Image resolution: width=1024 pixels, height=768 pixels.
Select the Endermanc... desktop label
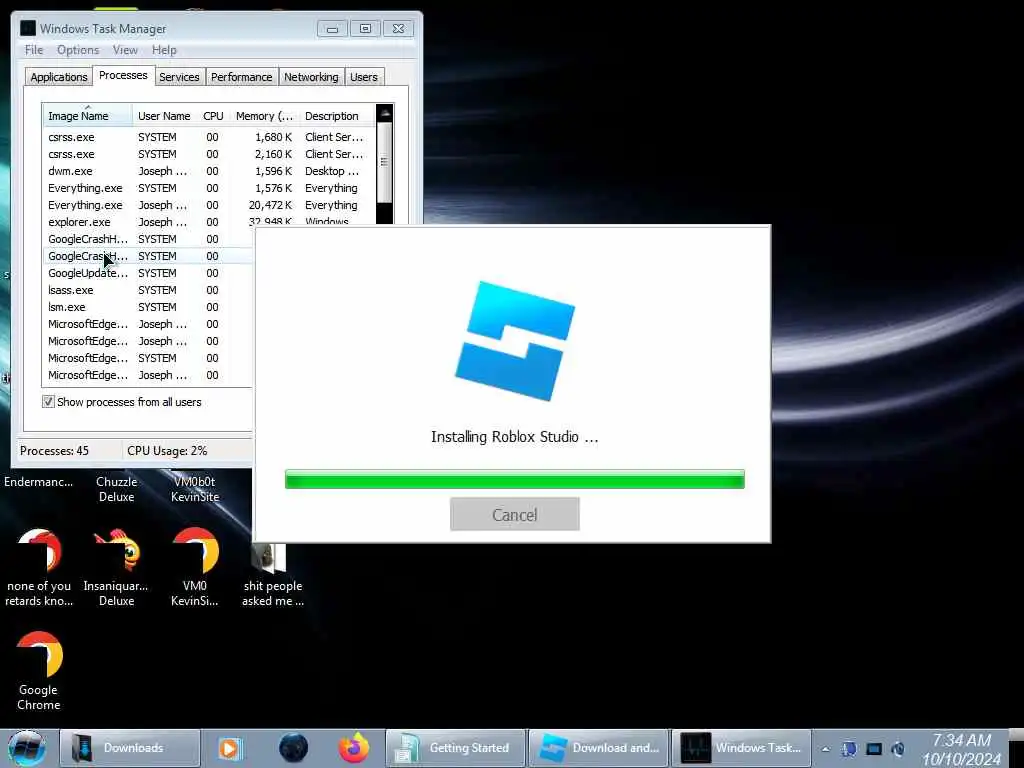(x=39, y=482)
